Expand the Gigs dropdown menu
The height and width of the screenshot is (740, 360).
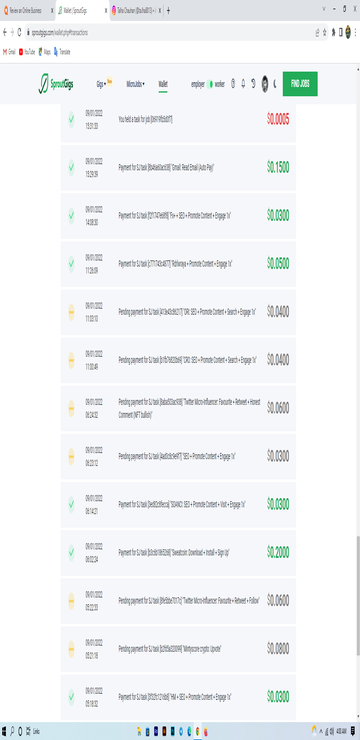[x=101, y=84]
